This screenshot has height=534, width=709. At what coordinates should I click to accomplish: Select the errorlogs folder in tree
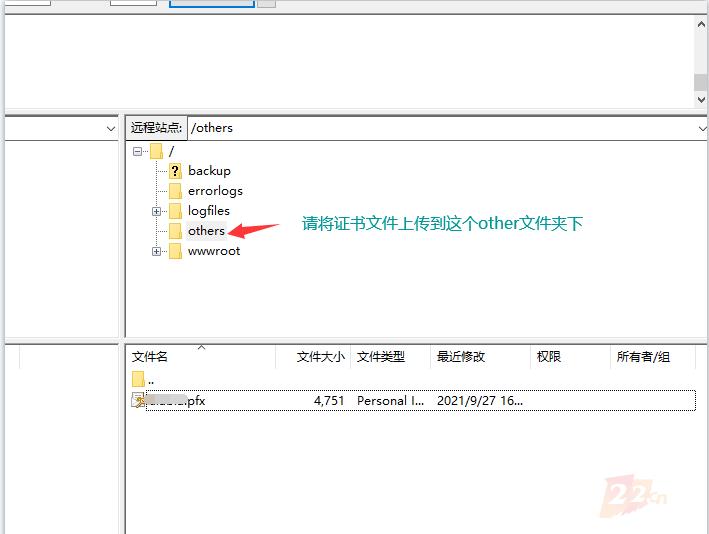(x=215, y=191)
